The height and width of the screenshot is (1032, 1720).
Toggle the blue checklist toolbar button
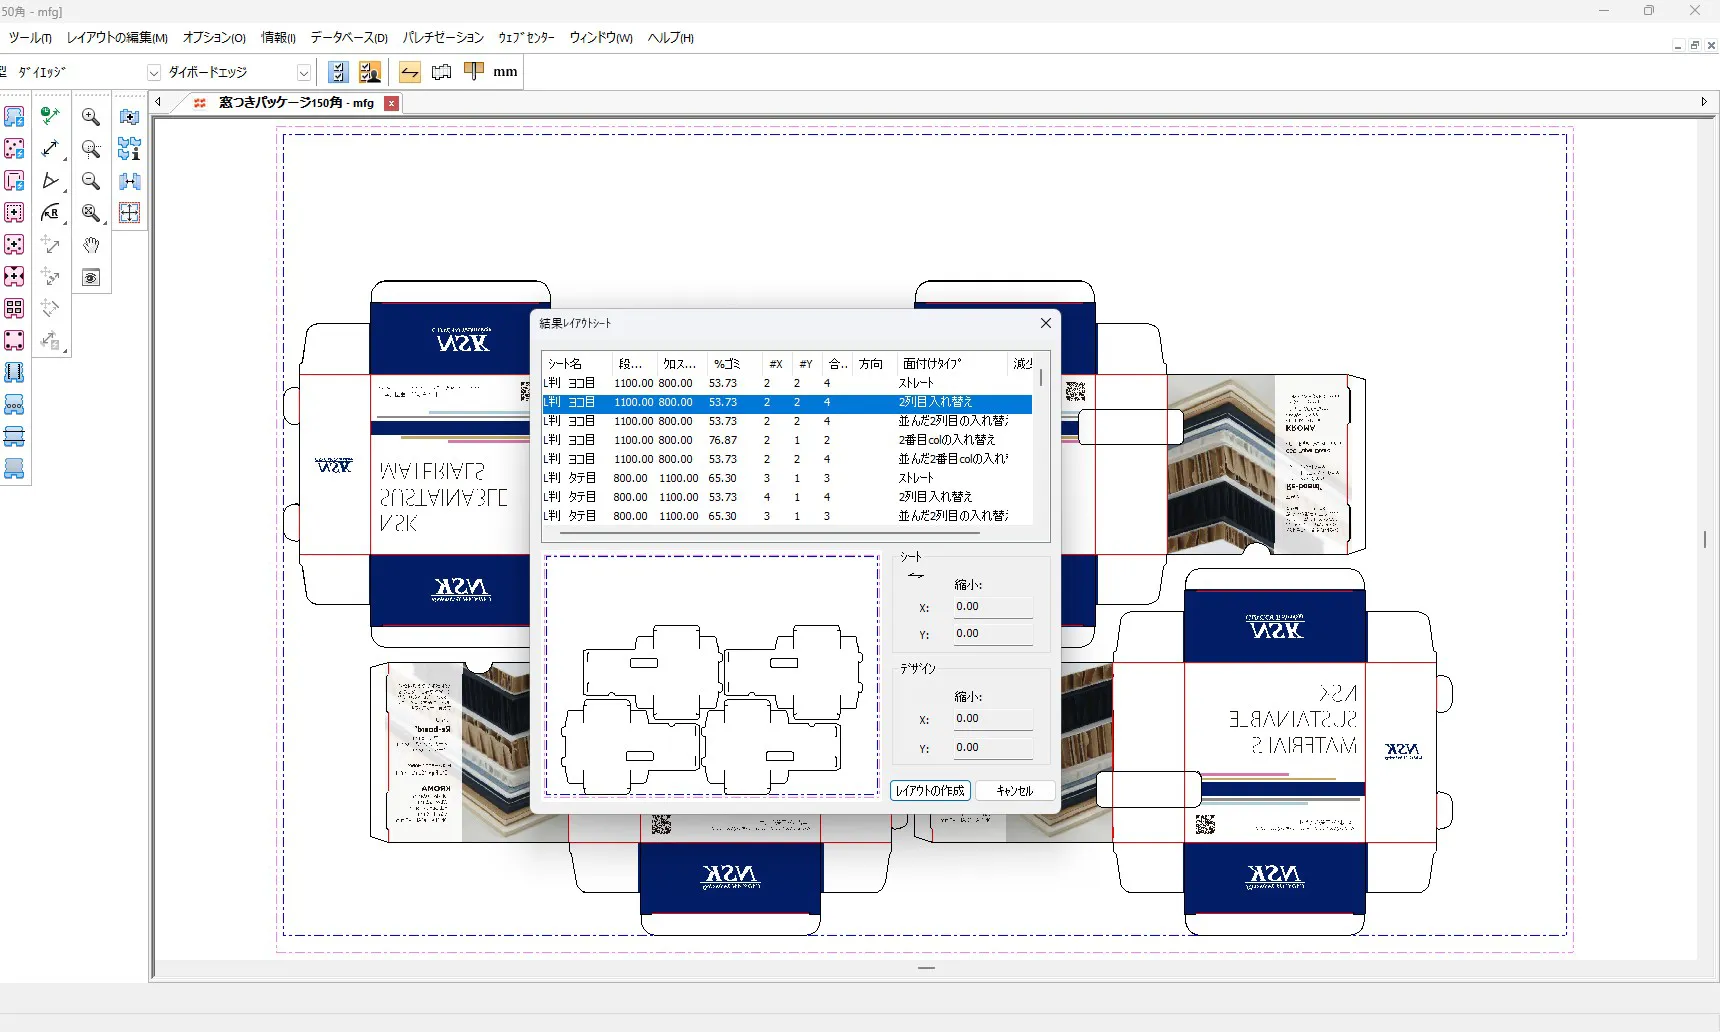pyautogui.click(x=338, y=72)
